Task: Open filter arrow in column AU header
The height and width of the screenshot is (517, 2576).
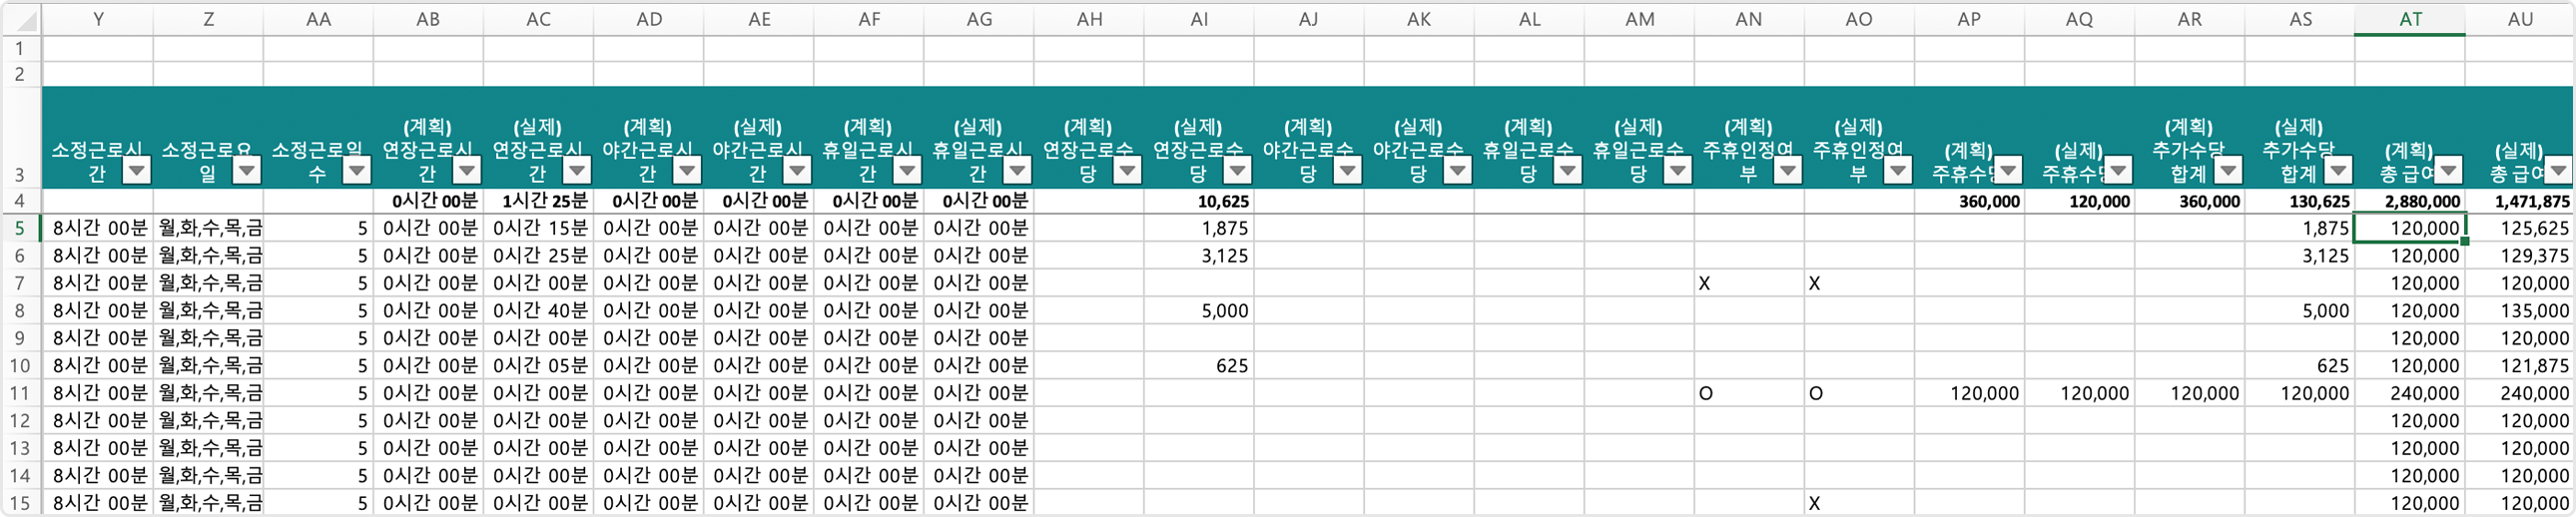Action: coord(2558,171)
